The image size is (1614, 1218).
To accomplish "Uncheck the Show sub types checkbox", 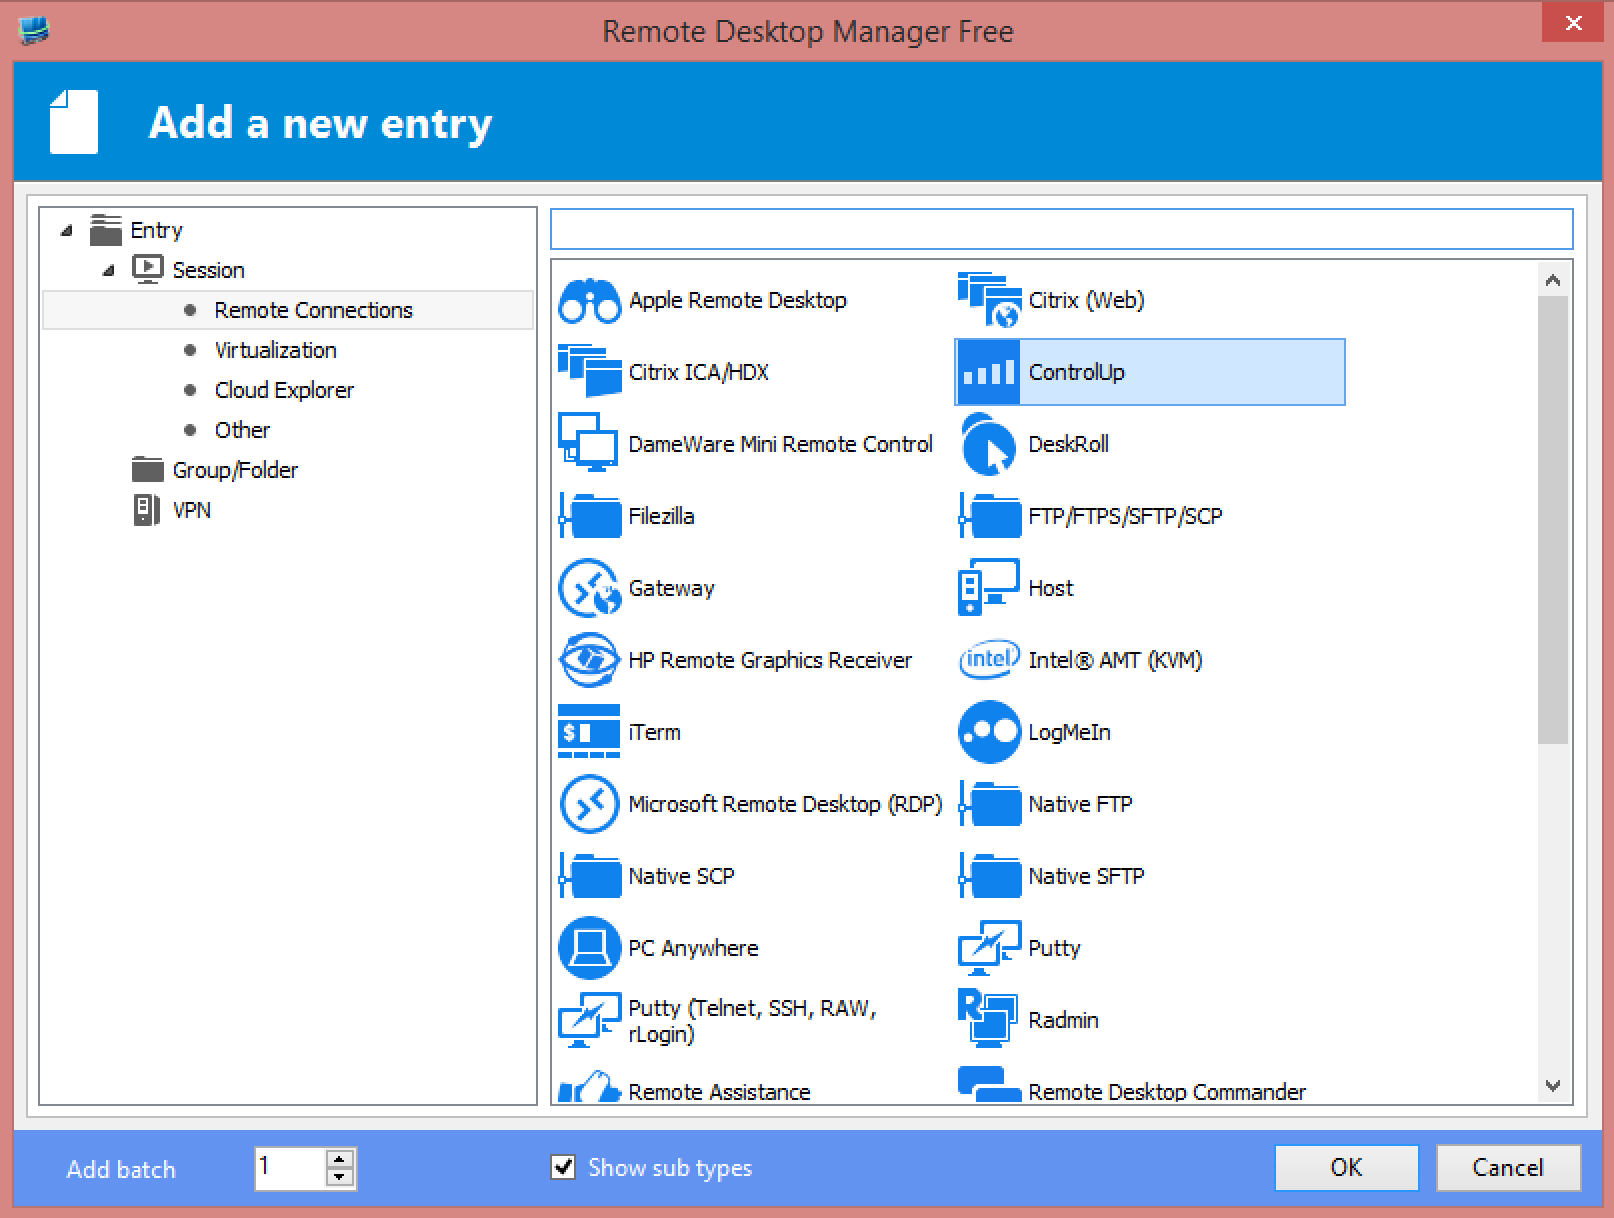I will tap(564, 1167).
